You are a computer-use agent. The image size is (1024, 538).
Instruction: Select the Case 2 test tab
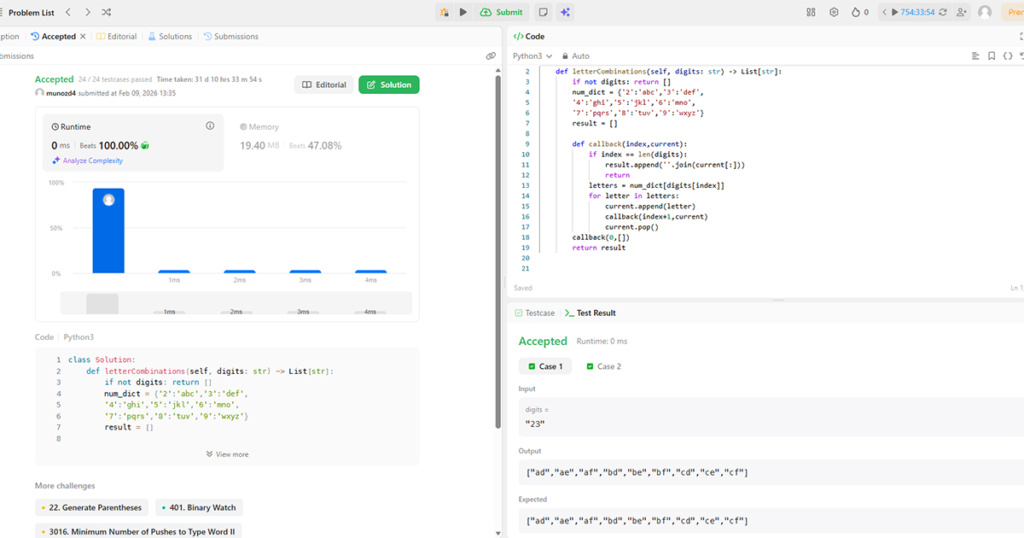pos(603,366)
